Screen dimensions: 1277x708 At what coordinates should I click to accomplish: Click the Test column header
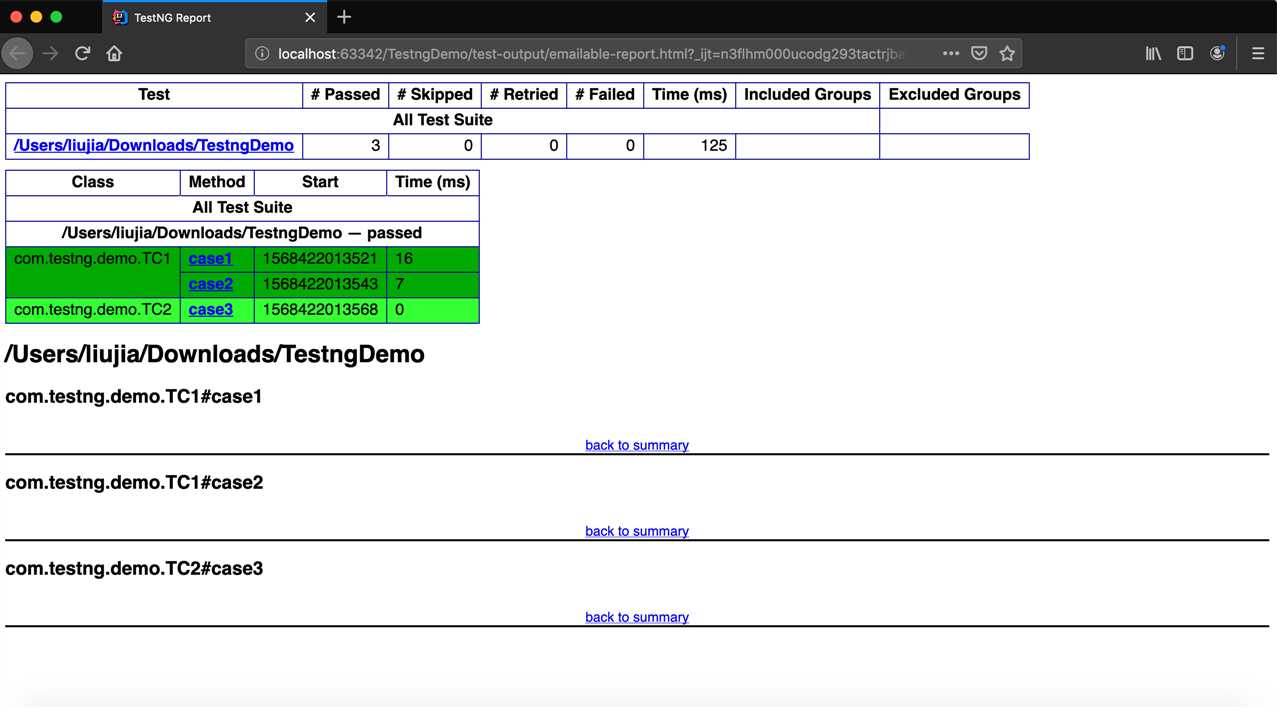tap(154, 95)
